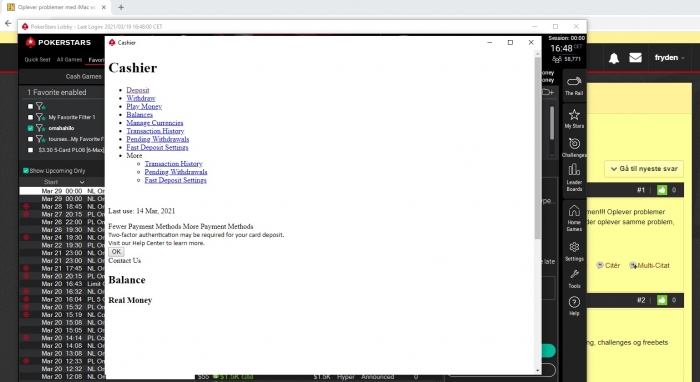The width and height of the screenshot is (700, 382).
Task: Click More Payment Methods text
Action: (x=218, y=226)
